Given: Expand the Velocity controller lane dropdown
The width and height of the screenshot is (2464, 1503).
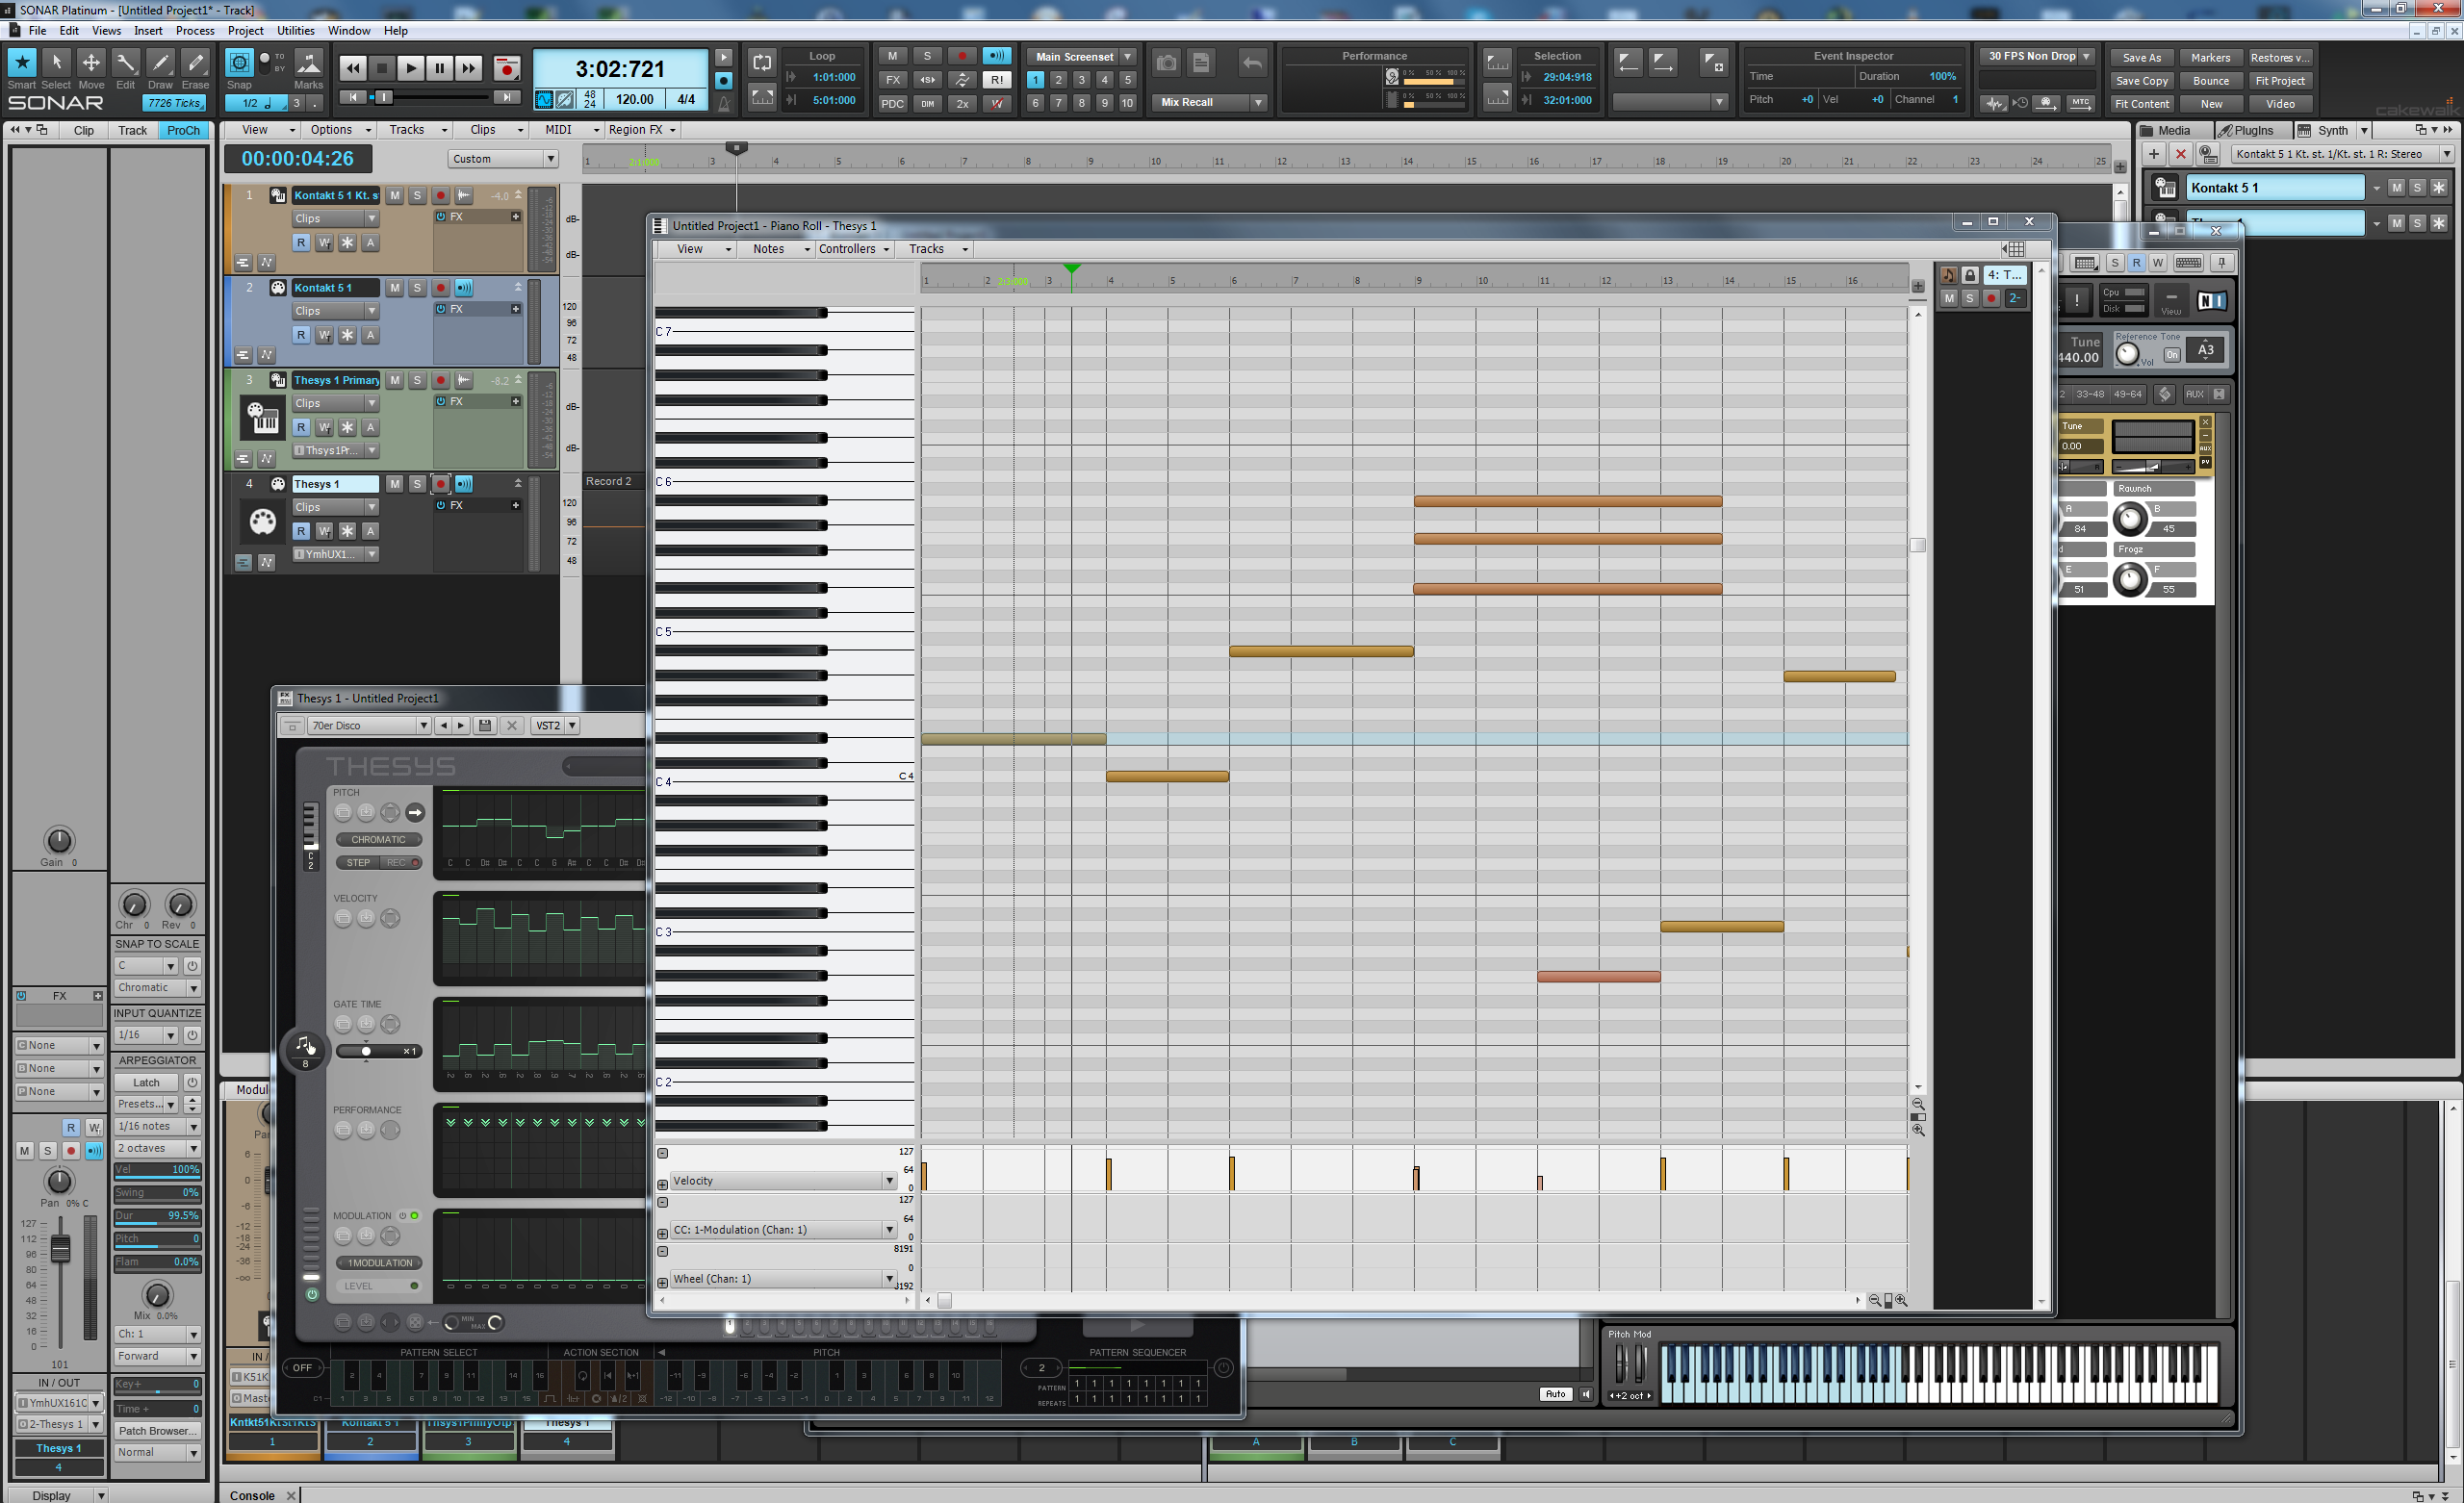Looking at the screenshot, I should click(888, 1181).
